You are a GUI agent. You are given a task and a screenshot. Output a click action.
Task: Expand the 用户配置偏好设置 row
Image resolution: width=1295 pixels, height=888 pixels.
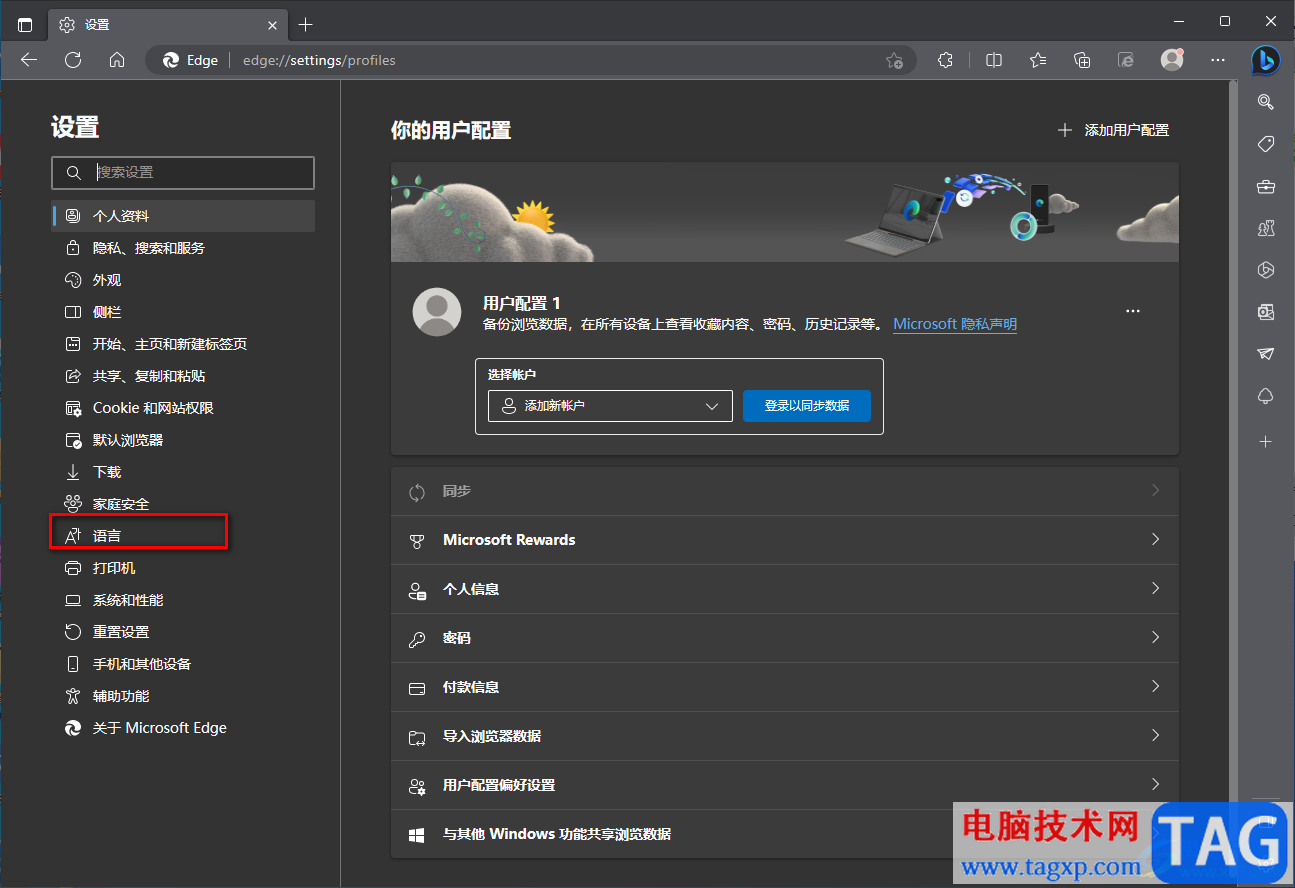[x=785, y=785]
